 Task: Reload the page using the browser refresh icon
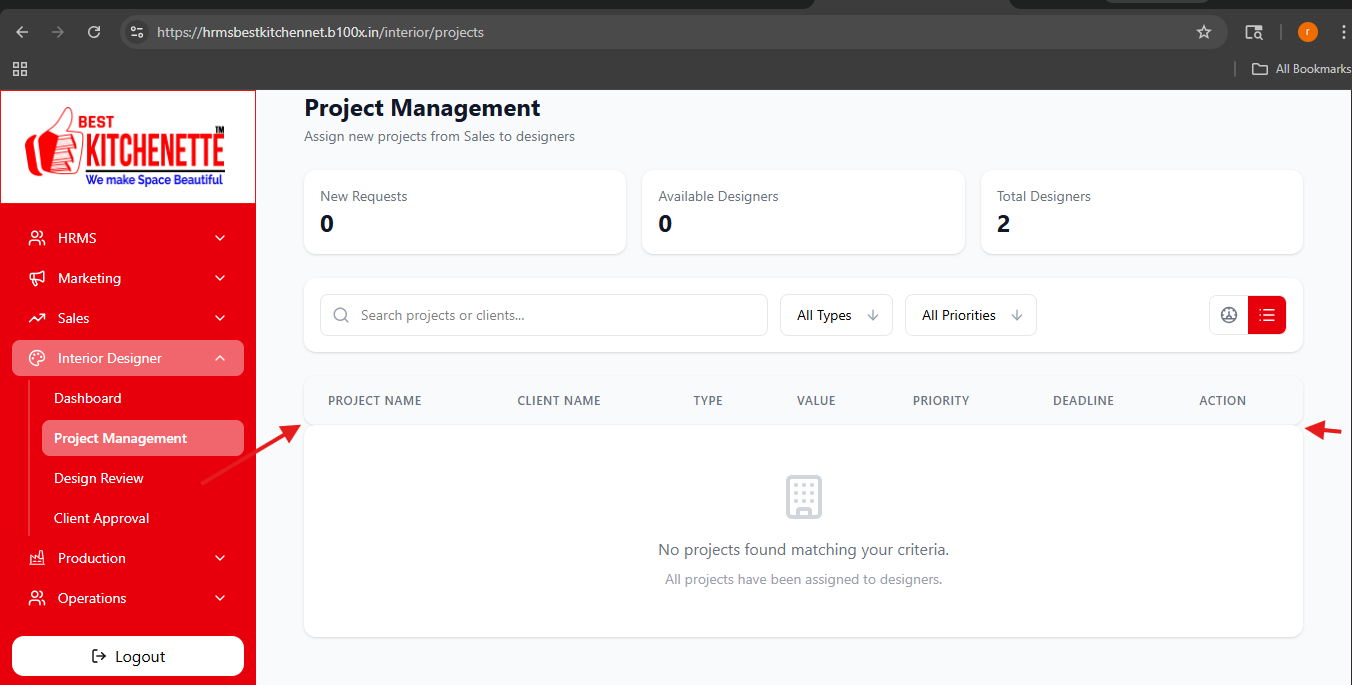[x=94, y=32]
